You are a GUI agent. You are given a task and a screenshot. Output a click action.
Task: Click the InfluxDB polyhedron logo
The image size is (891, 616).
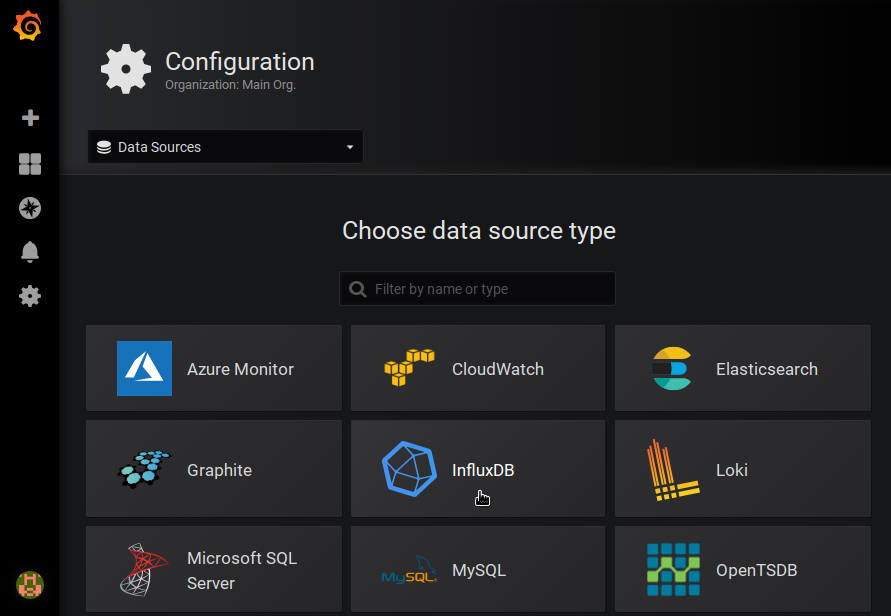tap(409, 469)
